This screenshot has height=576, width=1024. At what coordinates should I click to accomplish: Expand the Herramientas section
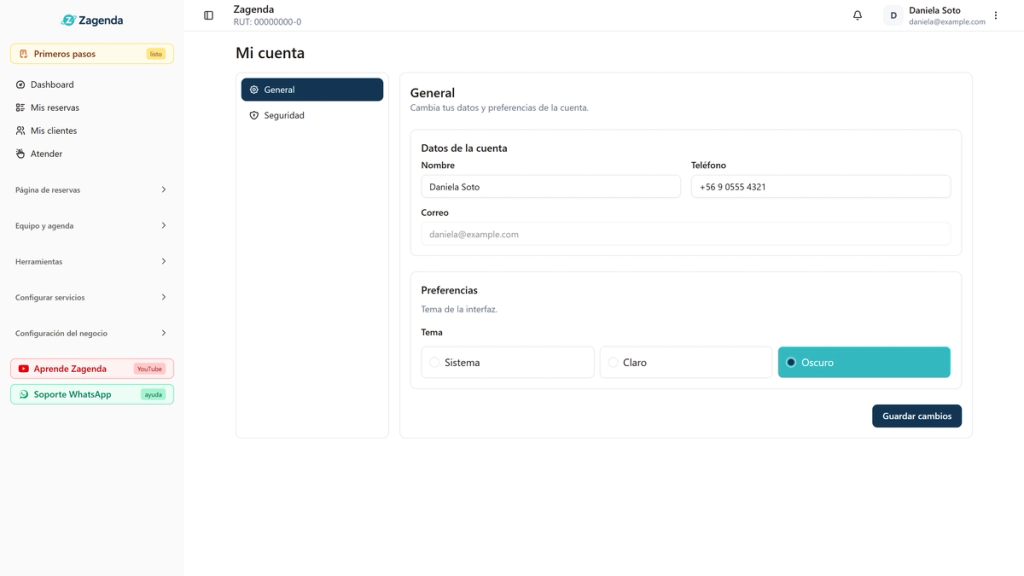click(x=91, y=262)
